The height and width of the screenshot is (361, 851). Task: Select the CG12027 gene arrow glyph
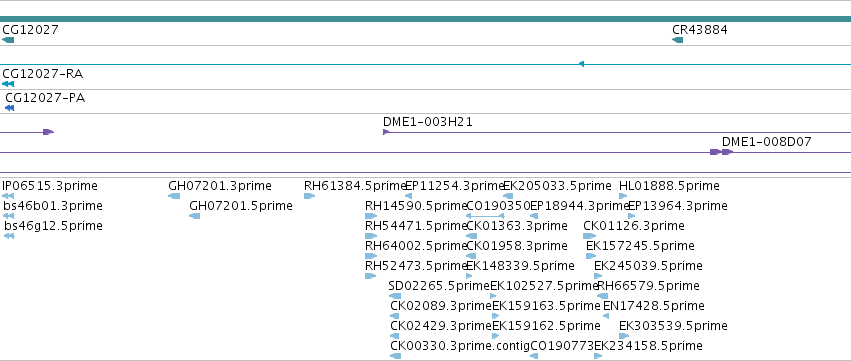pos(8,40)
